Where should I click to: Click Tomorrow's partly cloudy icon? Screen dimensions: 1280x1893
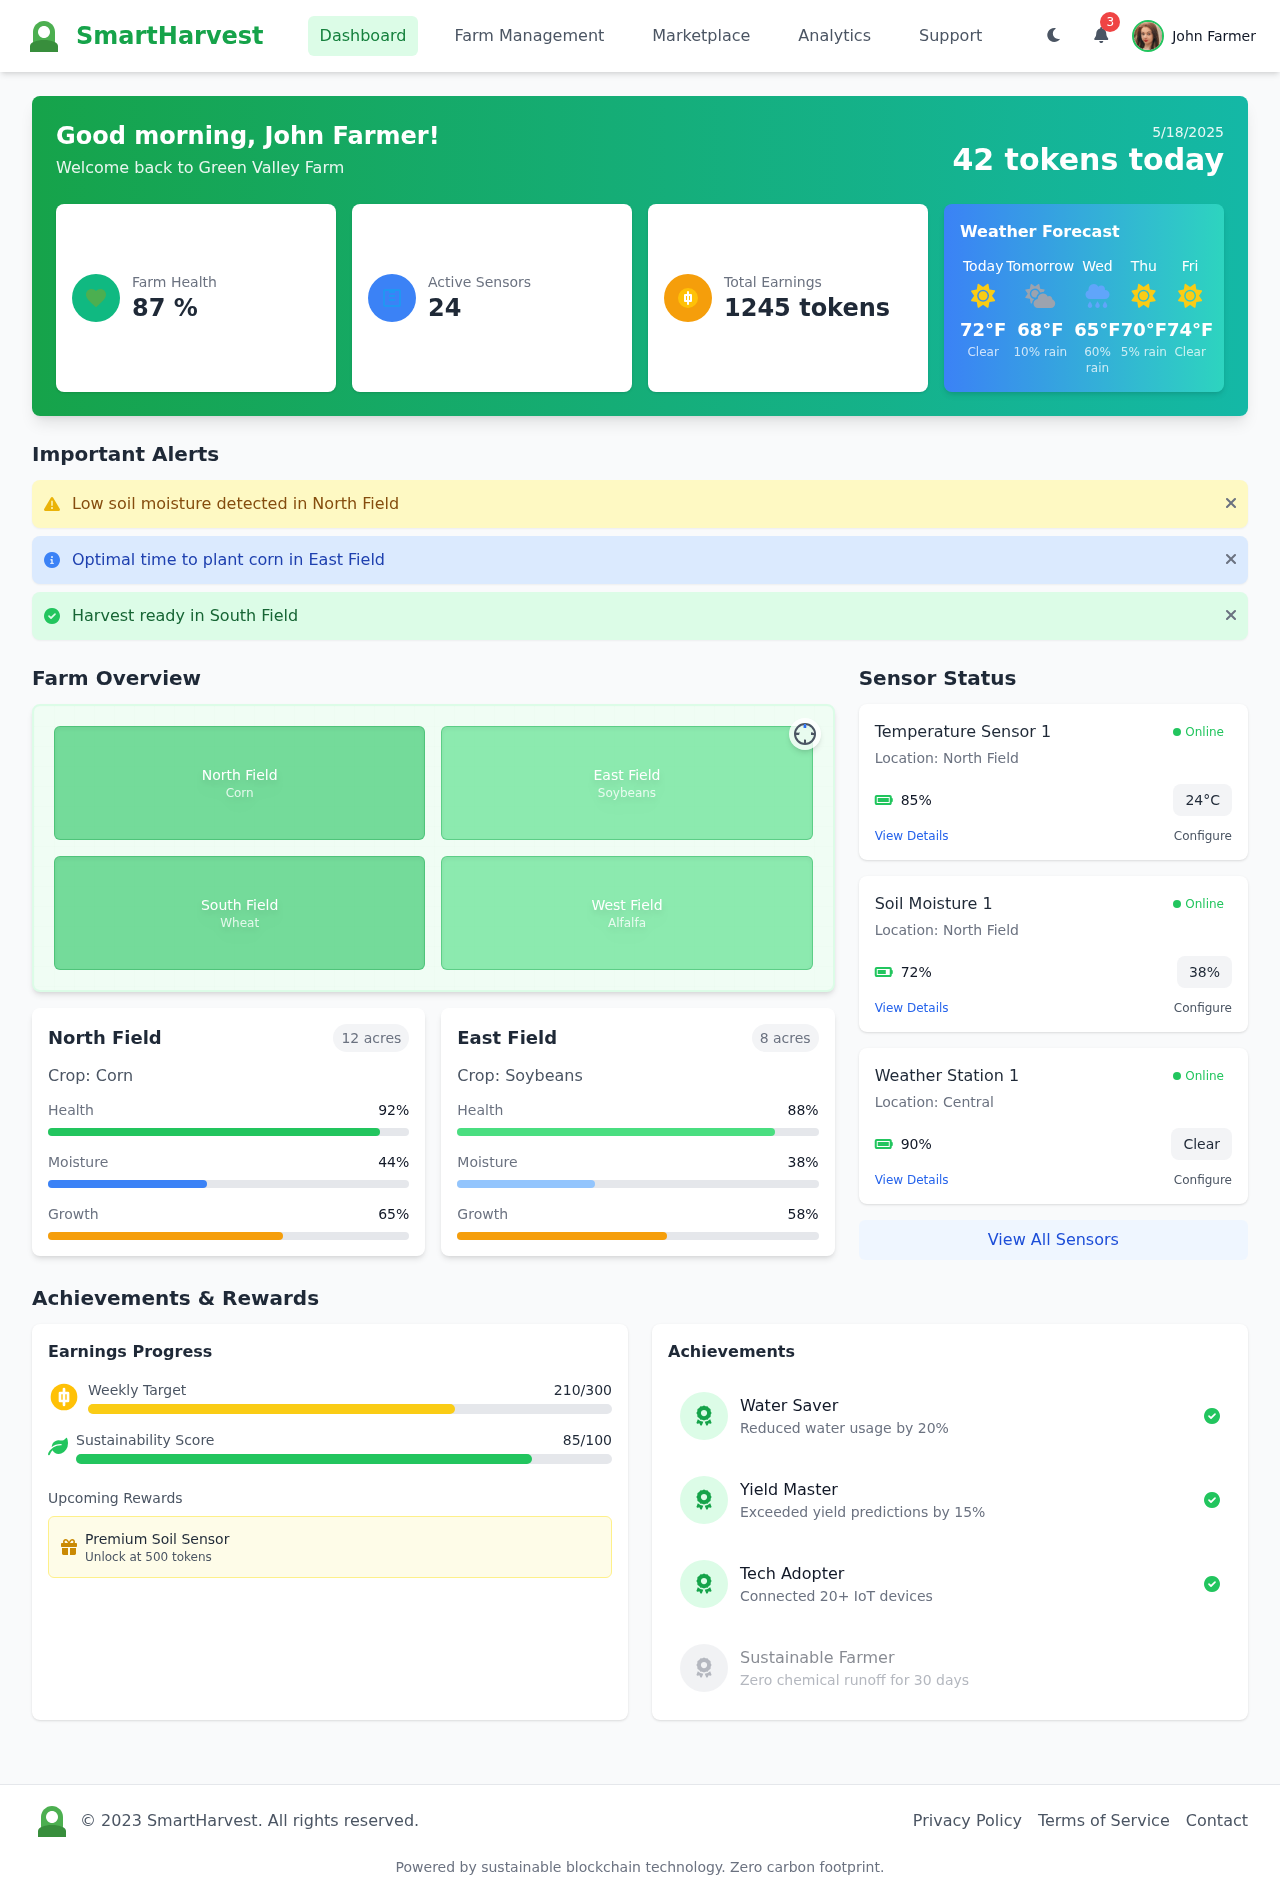pyautogui.click(x=1040, y=296)
